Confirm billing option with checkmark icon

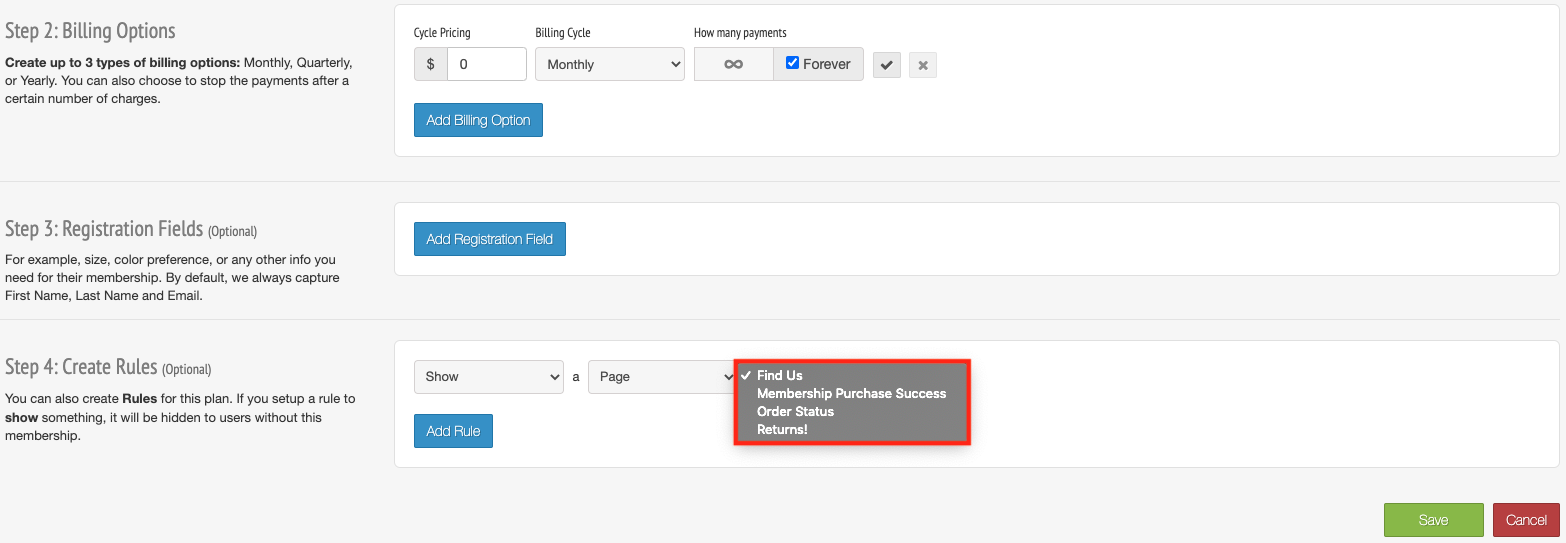pos(887,65)
